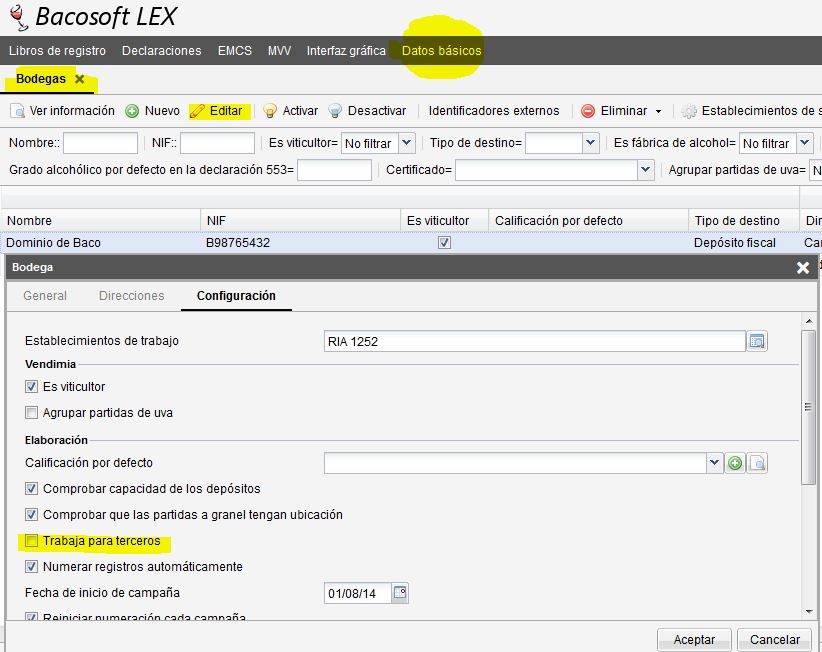This screenshot has width=822, height=652.
Task: Switch to the General tab
Action: tap(45, 296)
